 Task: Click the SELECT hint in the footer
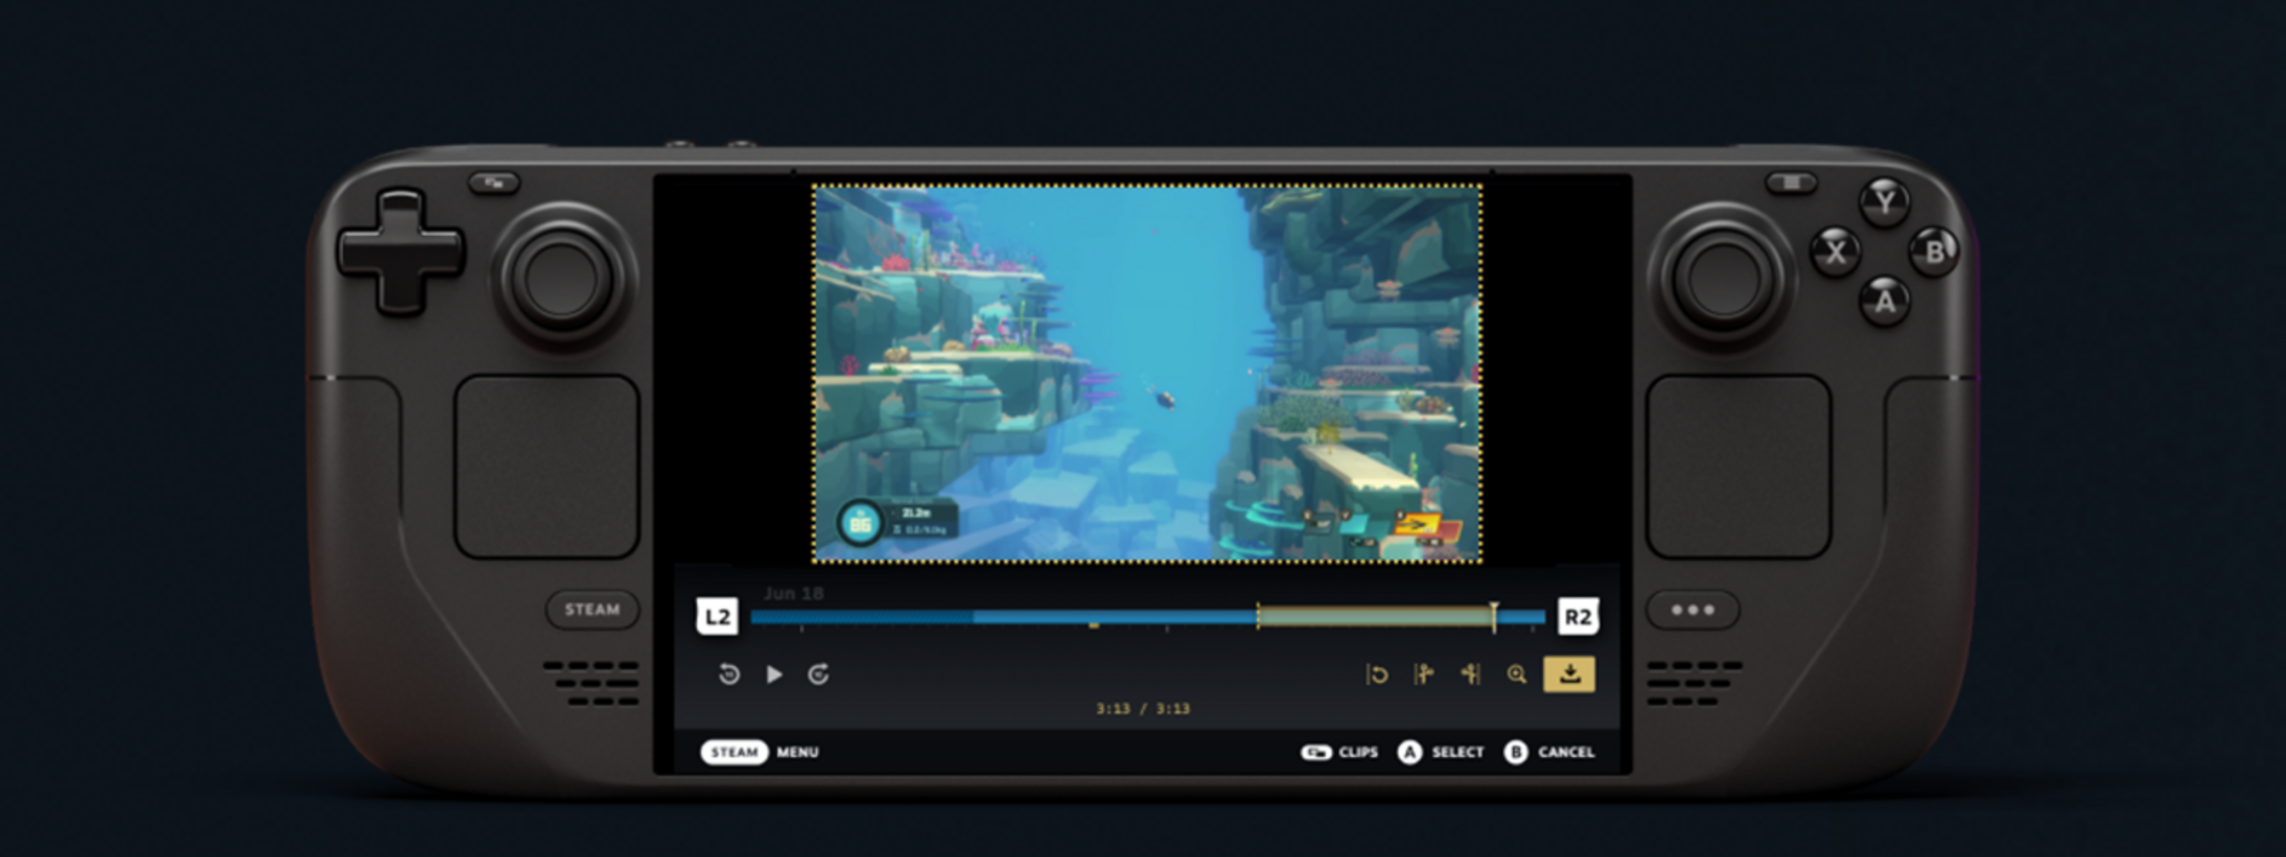pyautogui.click(x=1441, y=752)
